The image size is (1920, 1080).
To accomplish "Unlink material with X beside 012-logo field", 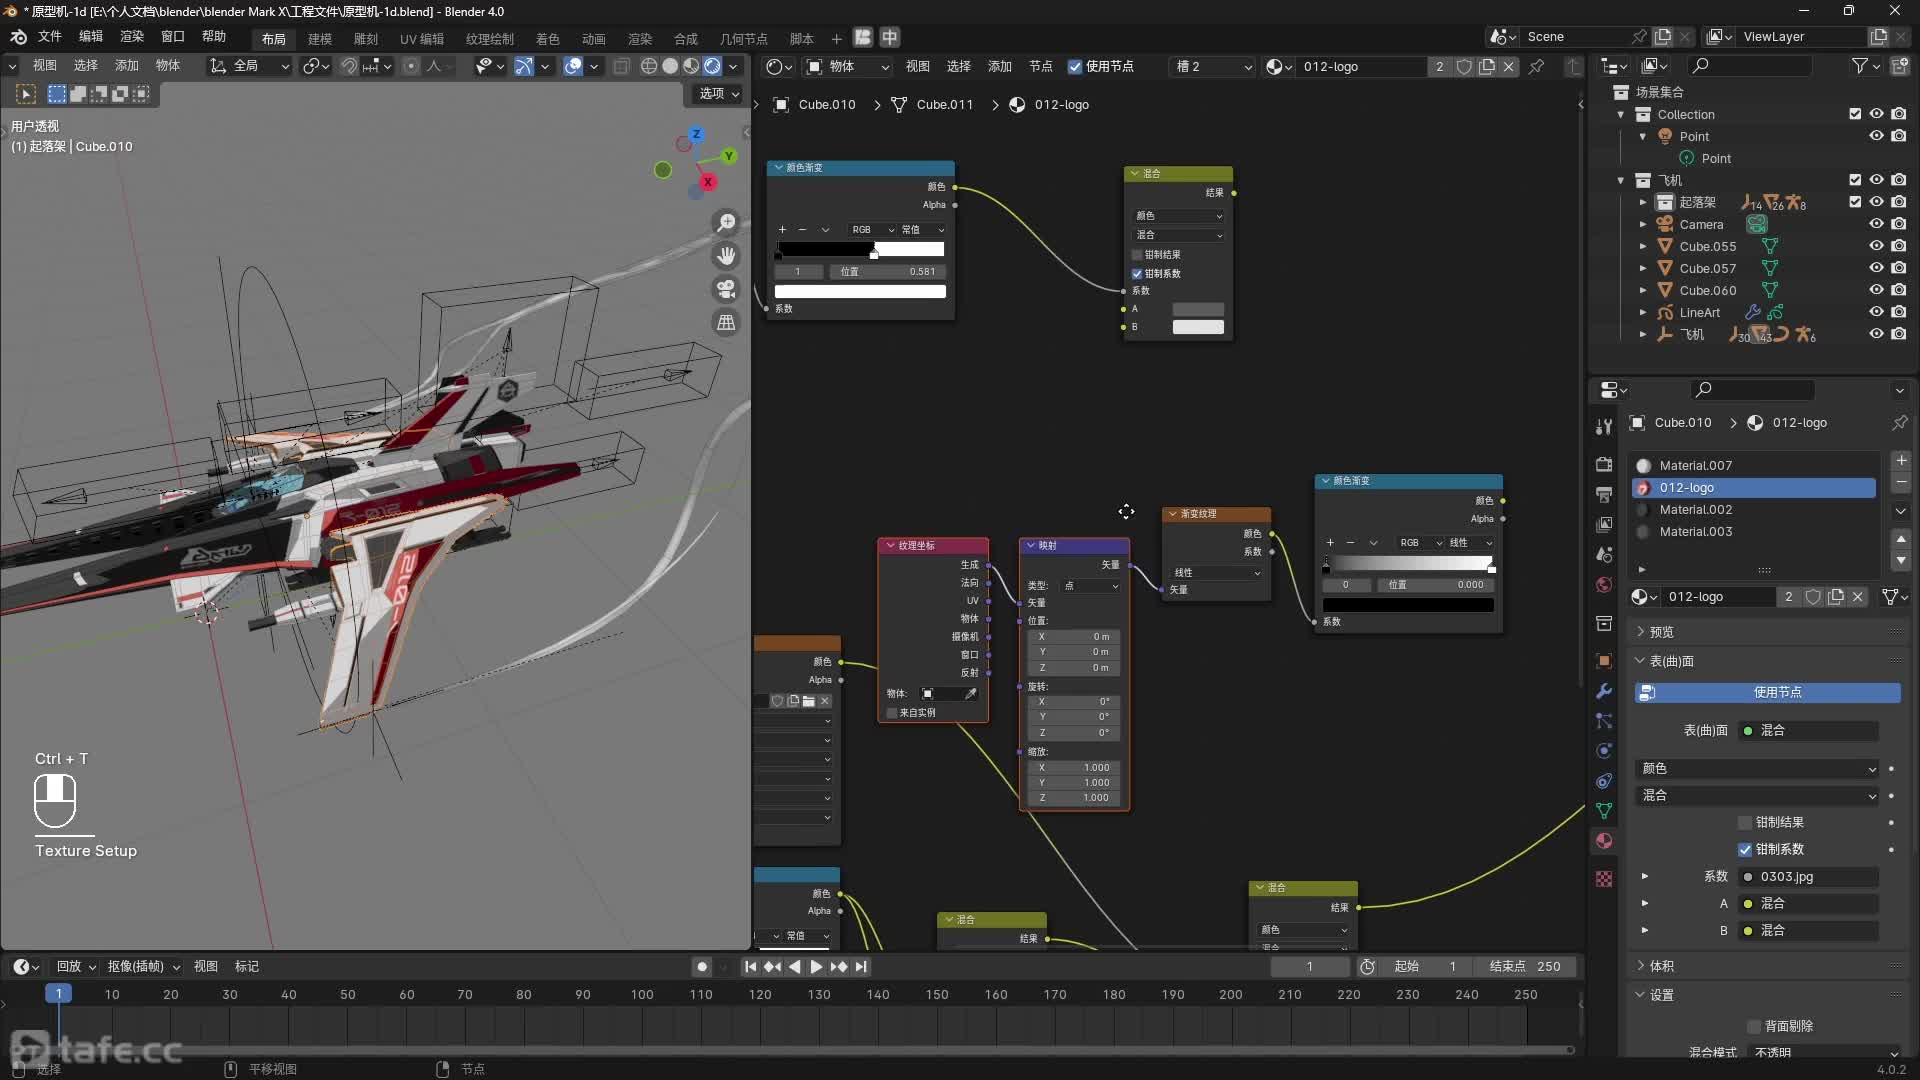I will point(1857,597).
